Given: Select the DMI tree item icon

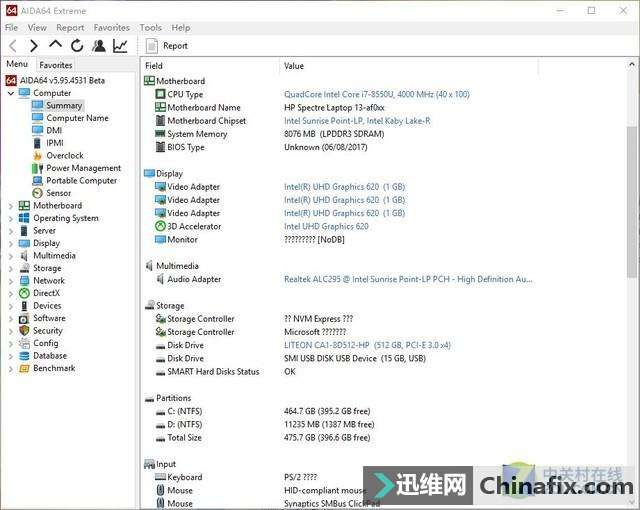Looking at the screenshot, I should 38,130.
